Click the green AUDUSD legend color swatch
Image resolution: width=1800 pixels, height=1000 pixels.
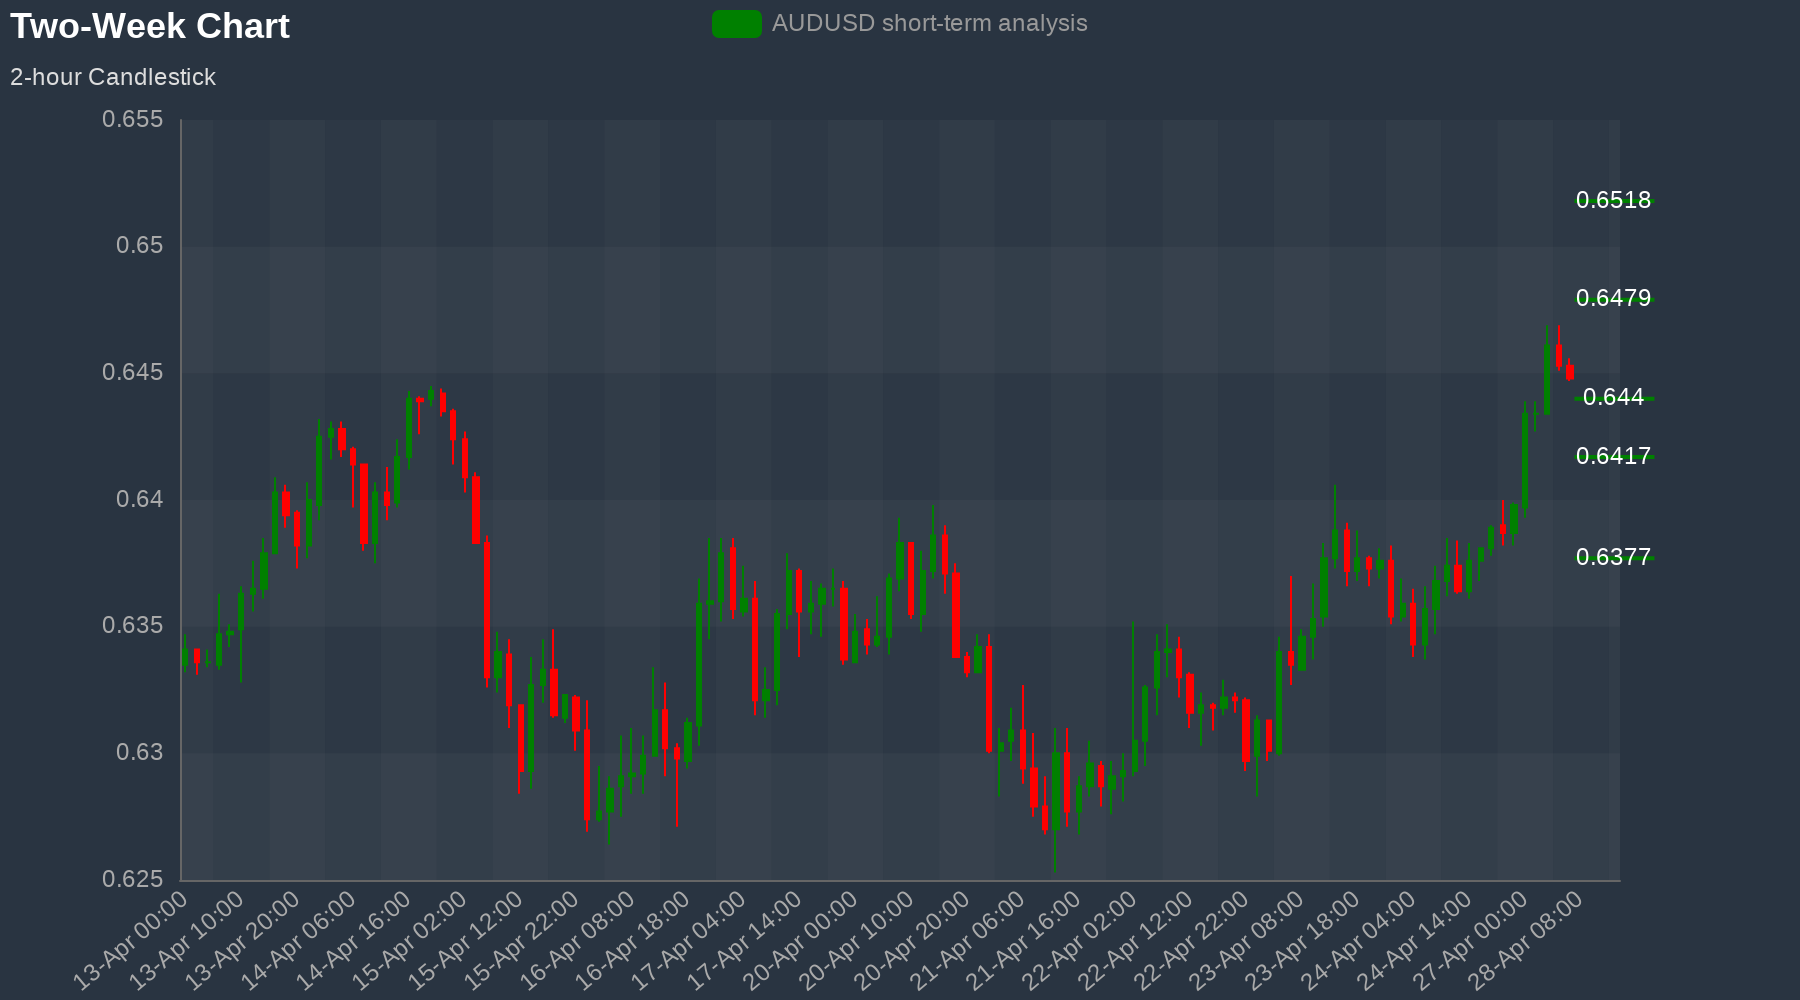[x=736, y=24]
